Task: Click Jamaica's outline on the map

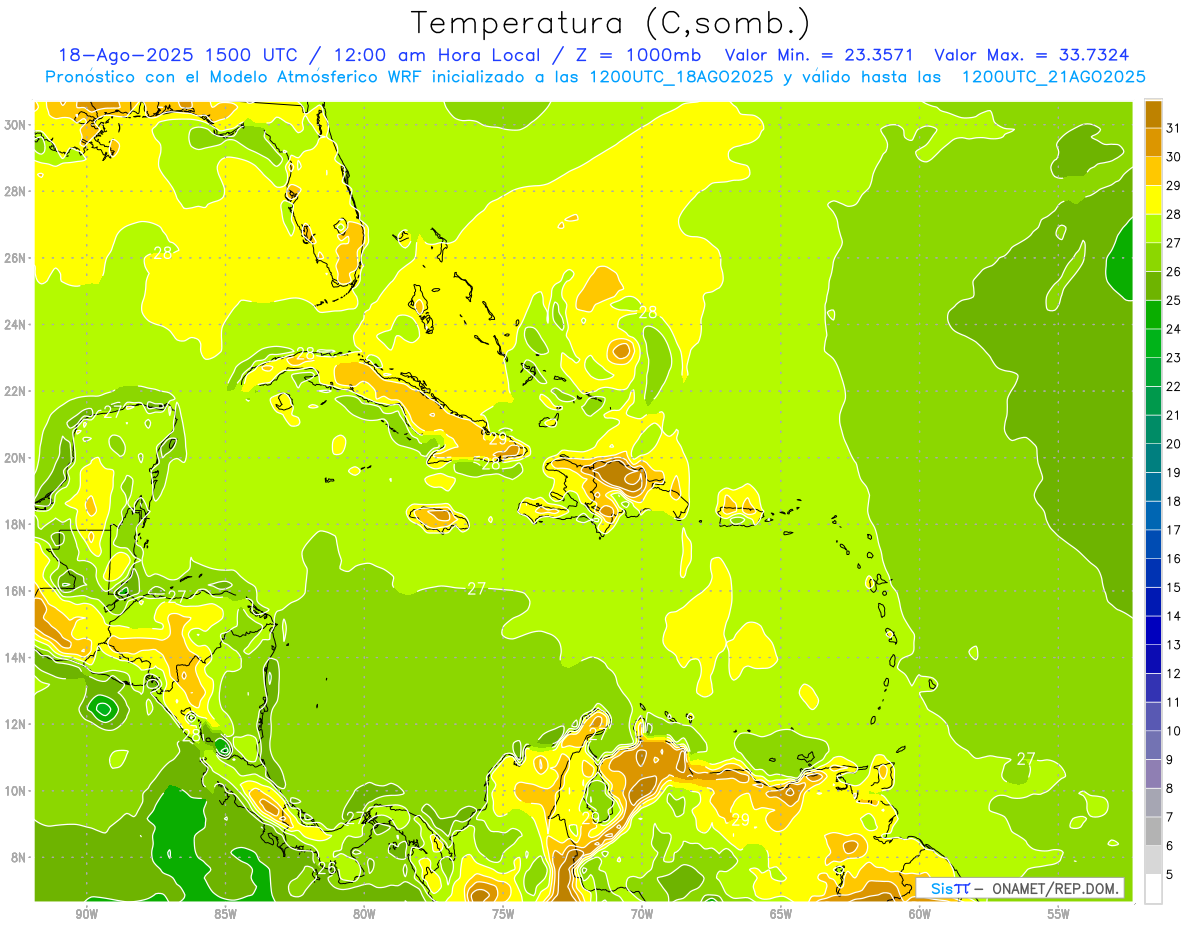Action: pyautogui.click(x=439, y=518)
